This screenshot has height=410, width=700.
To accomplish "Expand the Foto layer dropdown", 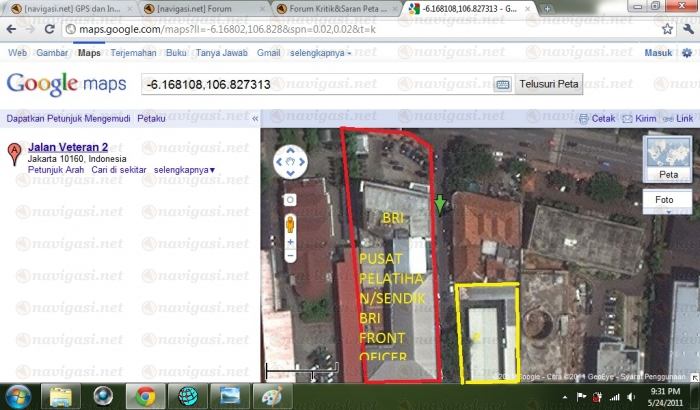I will (669, 200).
